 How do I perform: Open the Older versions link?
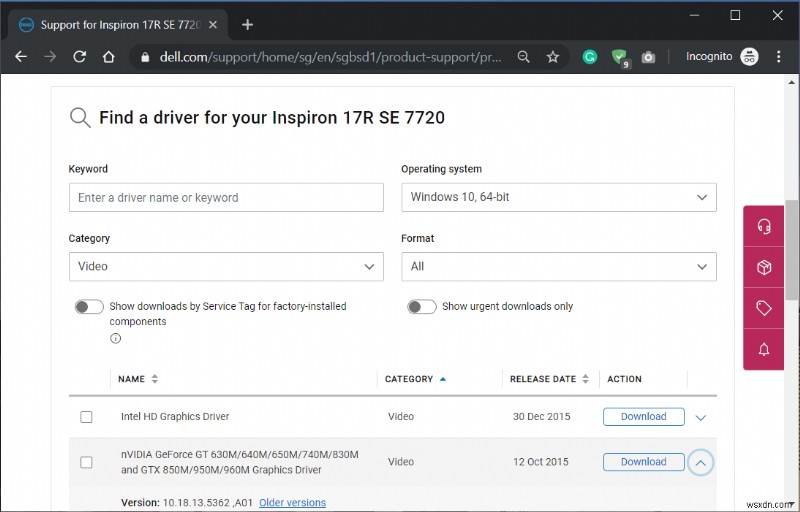pyautogui.click(x=292, y=503)
